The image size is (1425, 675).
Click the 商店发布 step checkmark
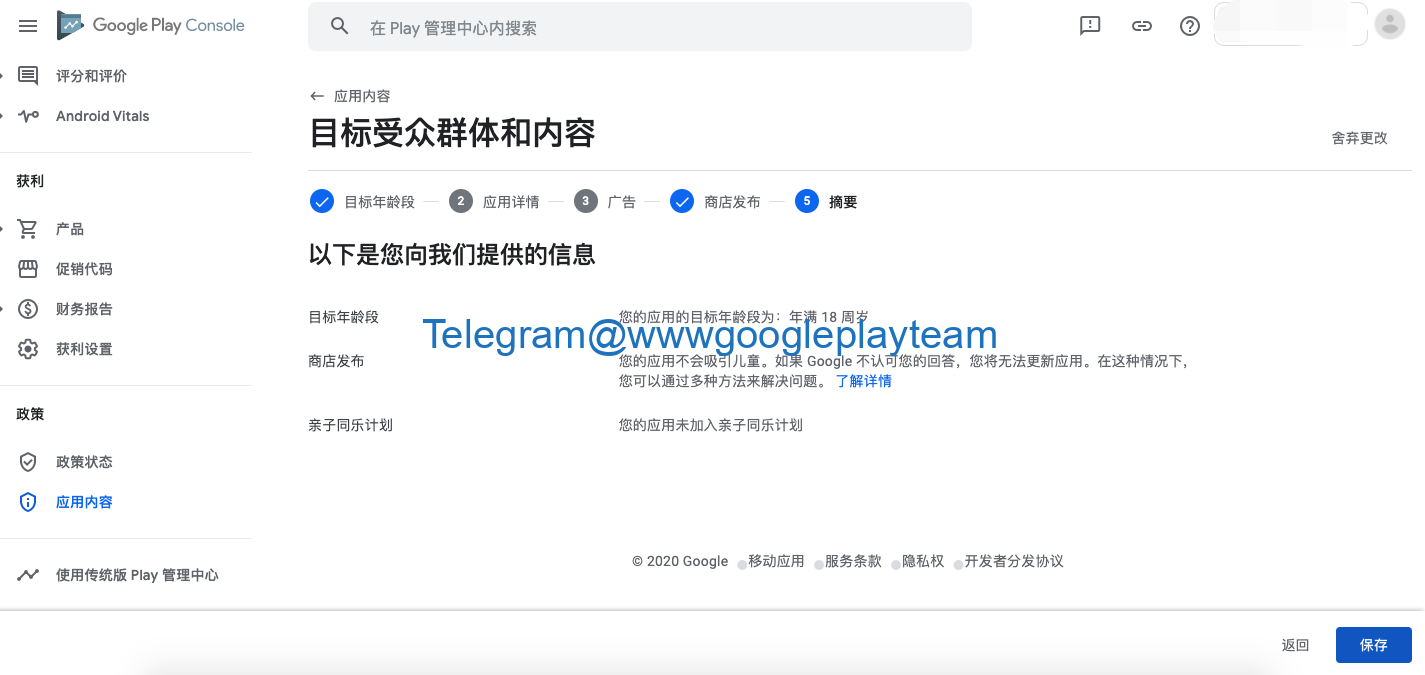[682, 202]
